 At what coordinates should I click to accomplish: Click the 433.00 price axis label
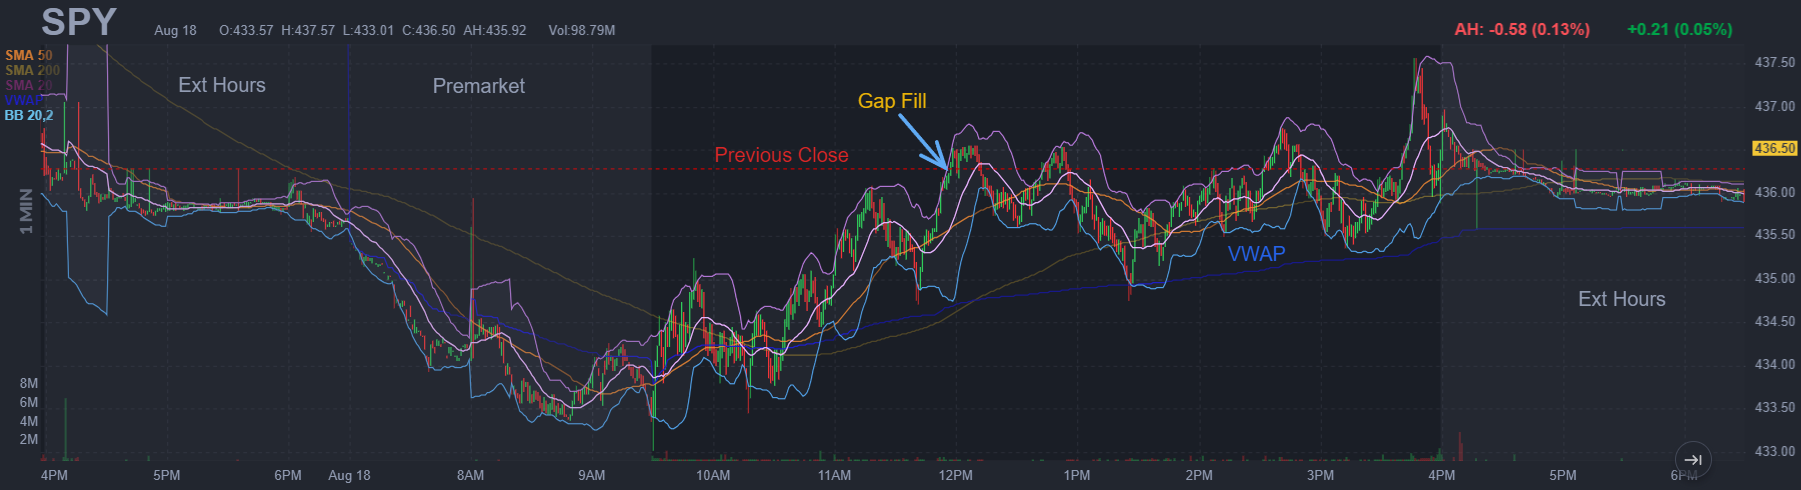pyautogui.click(x=1775, y=451)
